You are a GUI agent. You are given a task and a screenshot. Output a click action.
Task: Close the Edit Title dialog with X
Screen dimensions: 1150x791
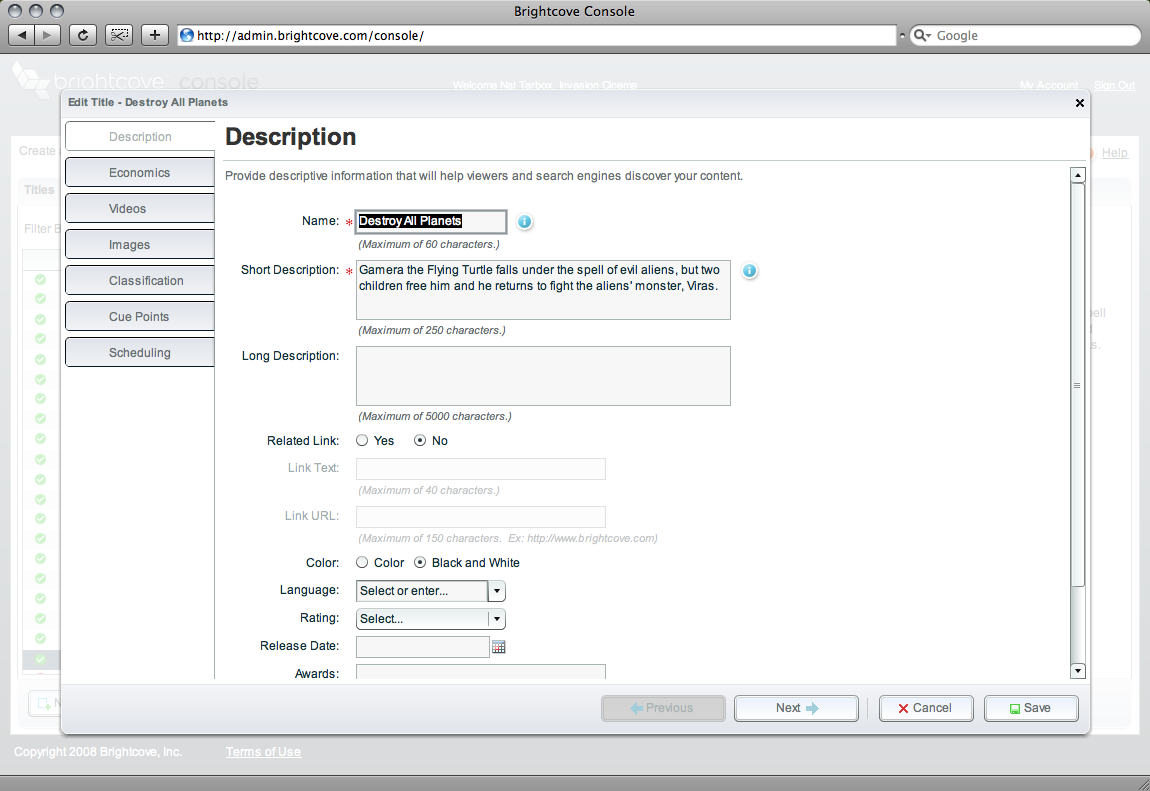click(x=1079, y=103)
